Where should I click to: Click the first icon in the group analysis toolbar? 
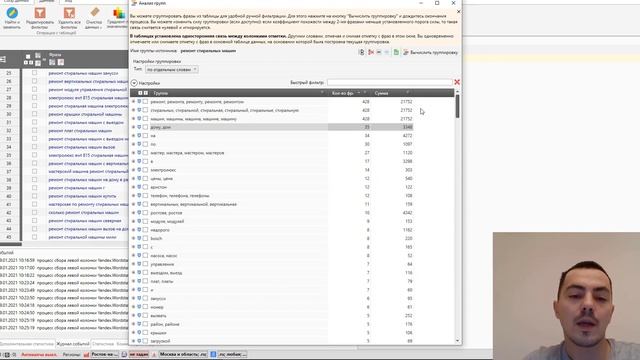[x=362, y=52]
